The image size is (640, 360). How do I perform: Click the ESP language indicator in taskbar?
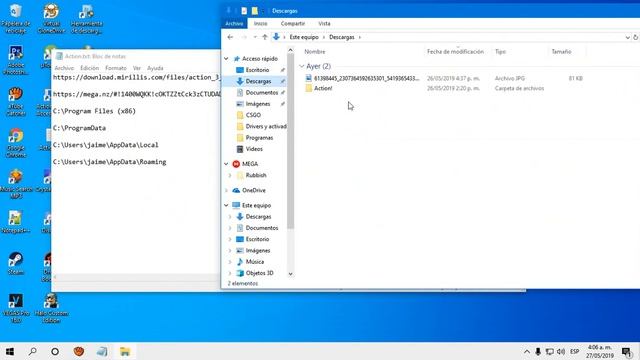tap(575, 351)
